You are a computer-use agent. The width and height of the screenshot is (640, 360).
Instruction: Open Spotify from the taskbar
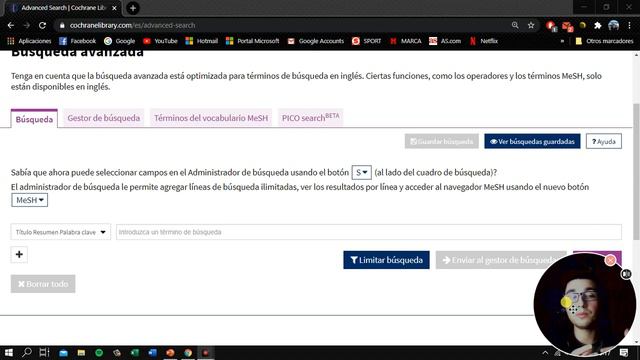[99, 353]
